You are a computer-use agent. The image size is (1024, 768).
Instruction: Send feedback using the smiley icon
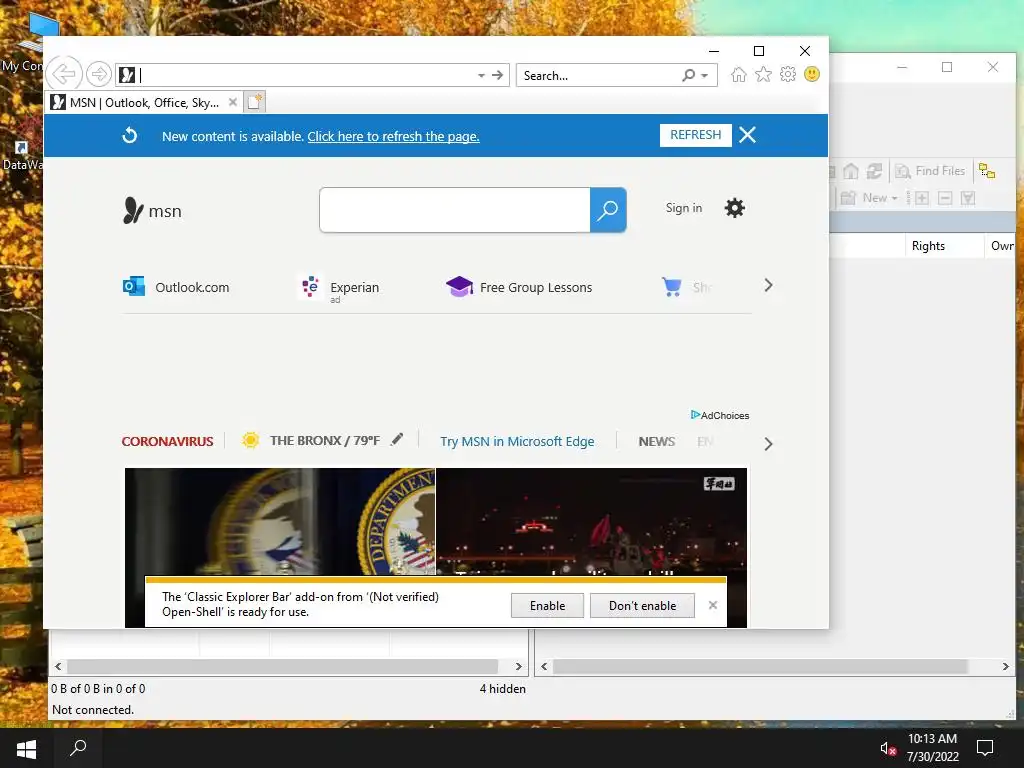click(812, 74)
